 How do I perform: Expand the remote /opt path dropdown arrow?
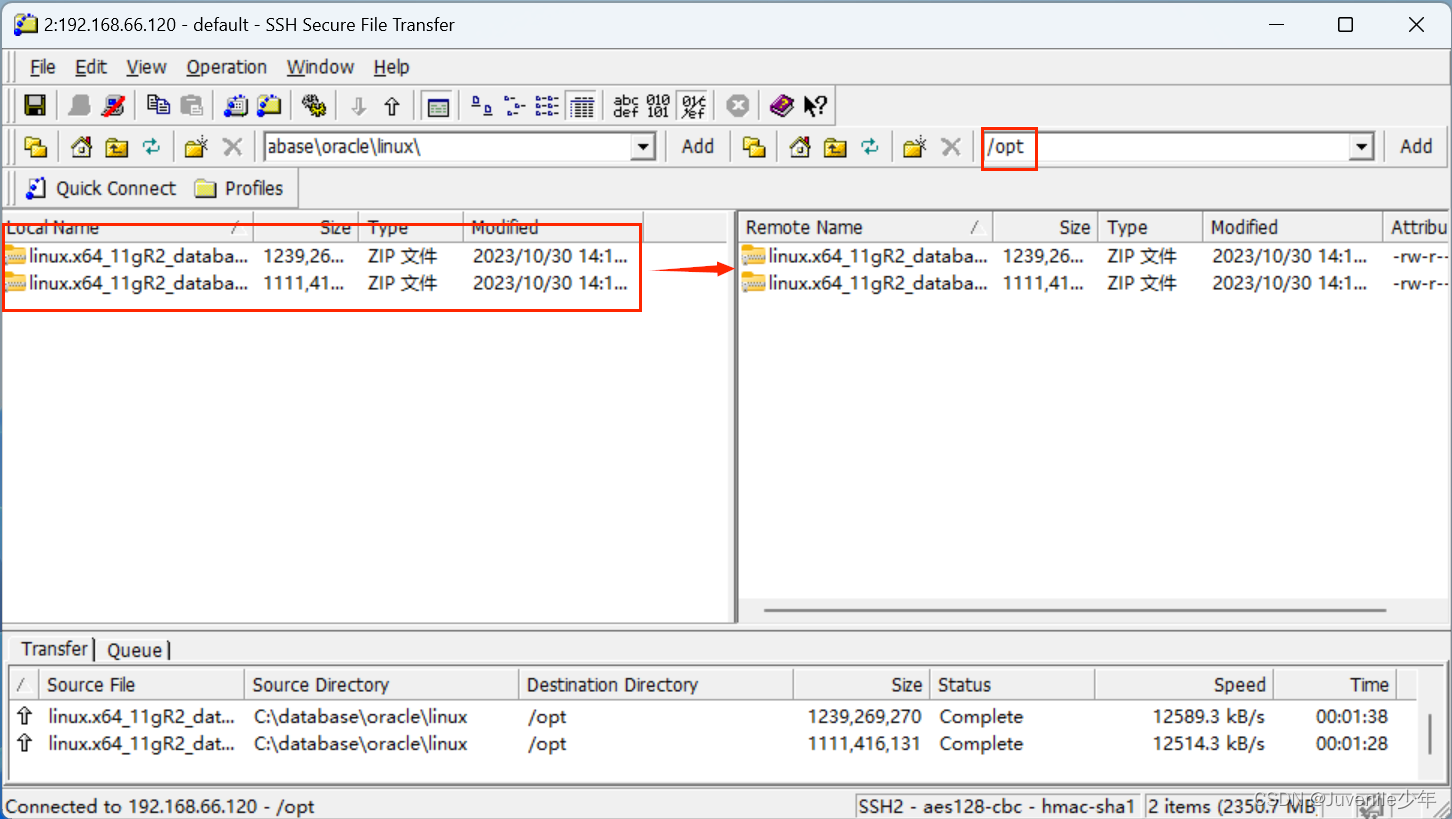click(1361, 147)
